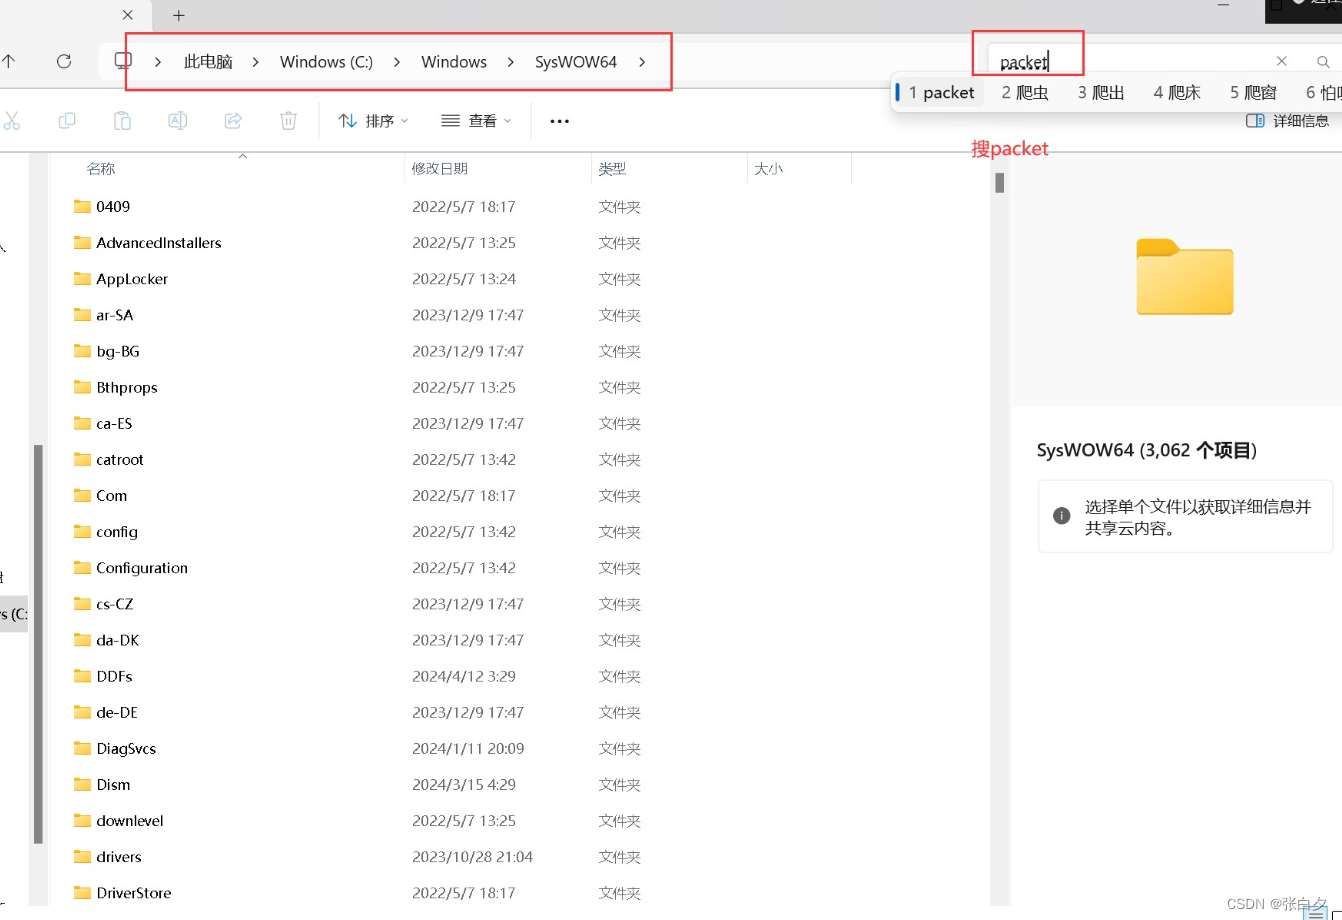This screenshot has height=920, width=1342.
Task: Select IME candidate 5 爬窗
Action: (x=1253, y=93)
